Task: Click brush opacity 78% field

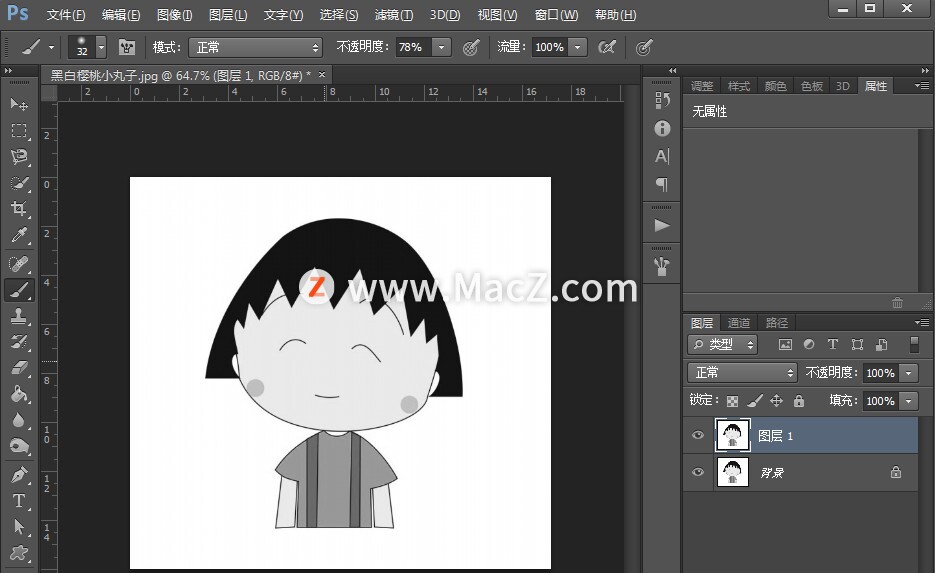Action: [413, 47]
